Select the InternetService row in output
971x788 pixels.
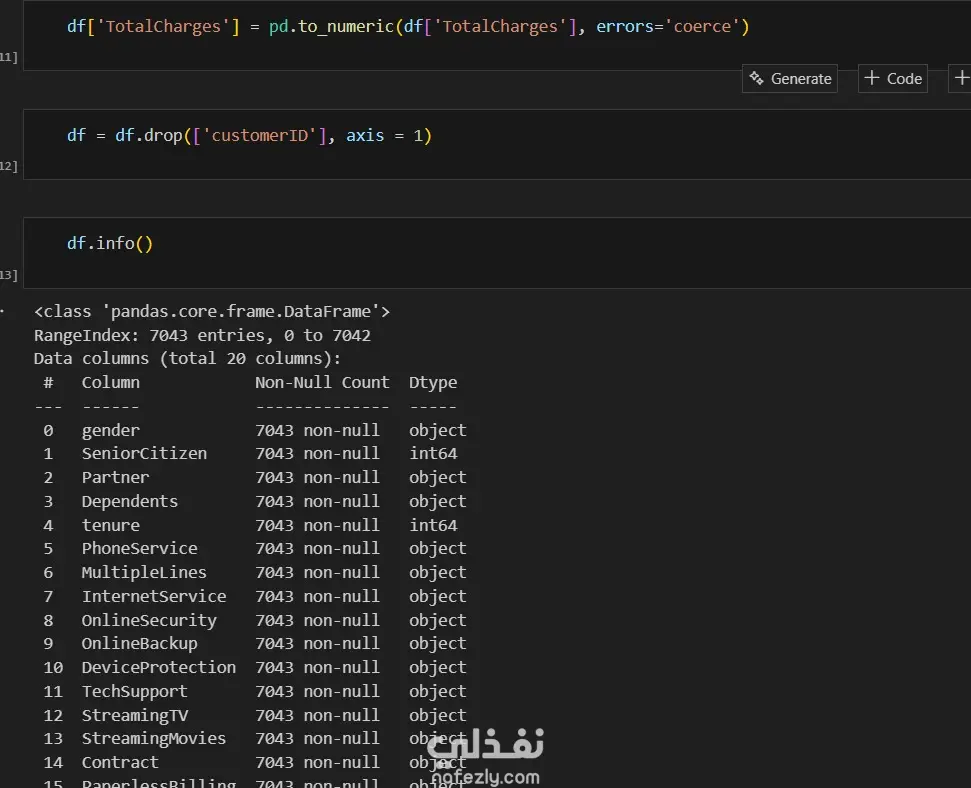[153, 597]
